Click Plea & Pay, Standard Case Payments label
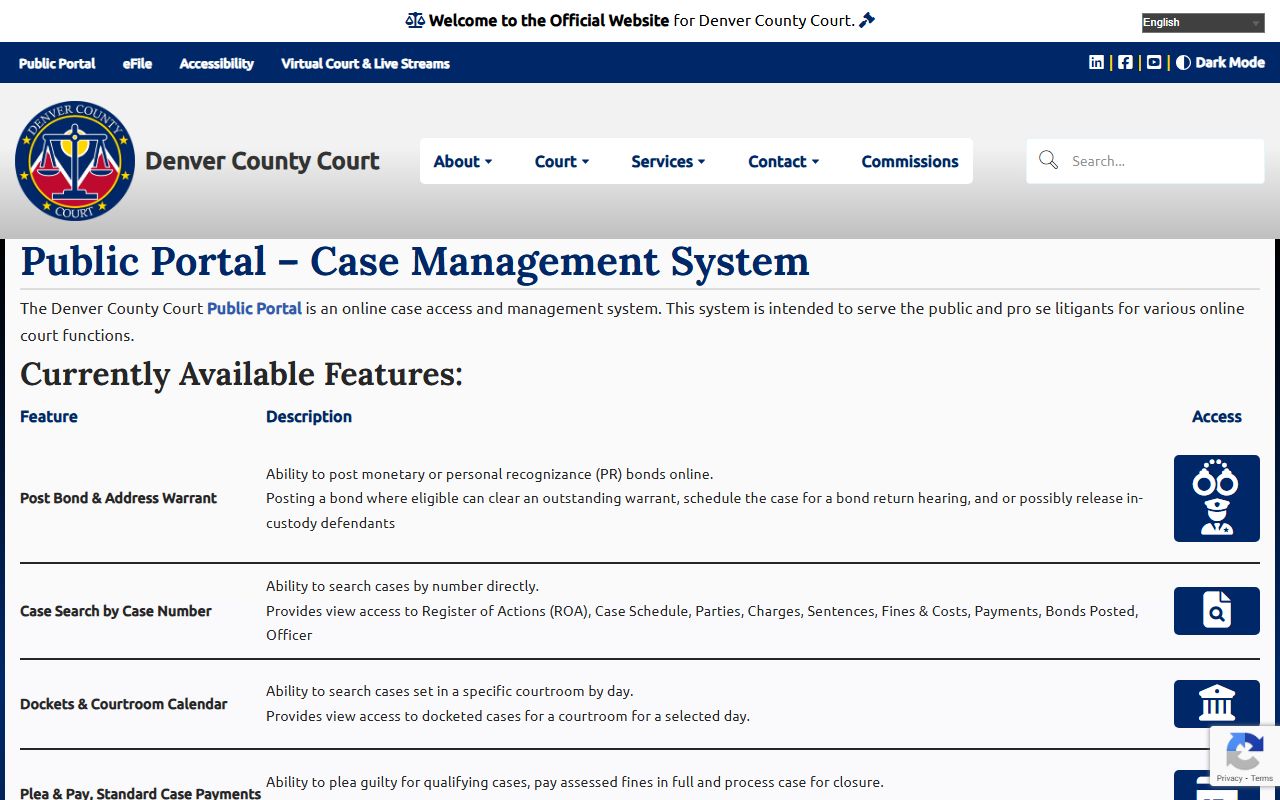Image resolution: width=1280 pixels, height=800 pixels. [x=140, y=793]
